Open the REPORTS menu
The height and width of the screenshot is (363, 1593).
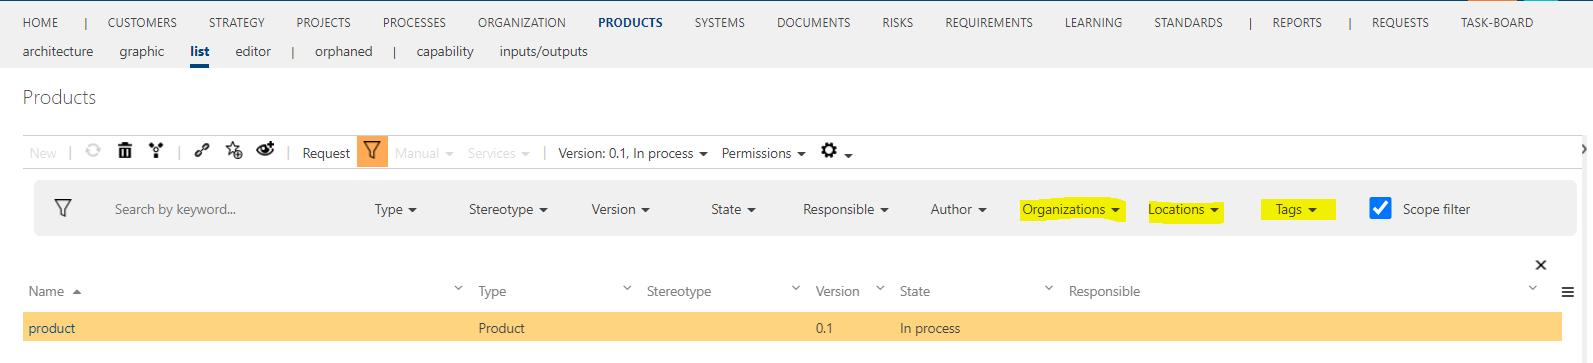click(1297, 22)
